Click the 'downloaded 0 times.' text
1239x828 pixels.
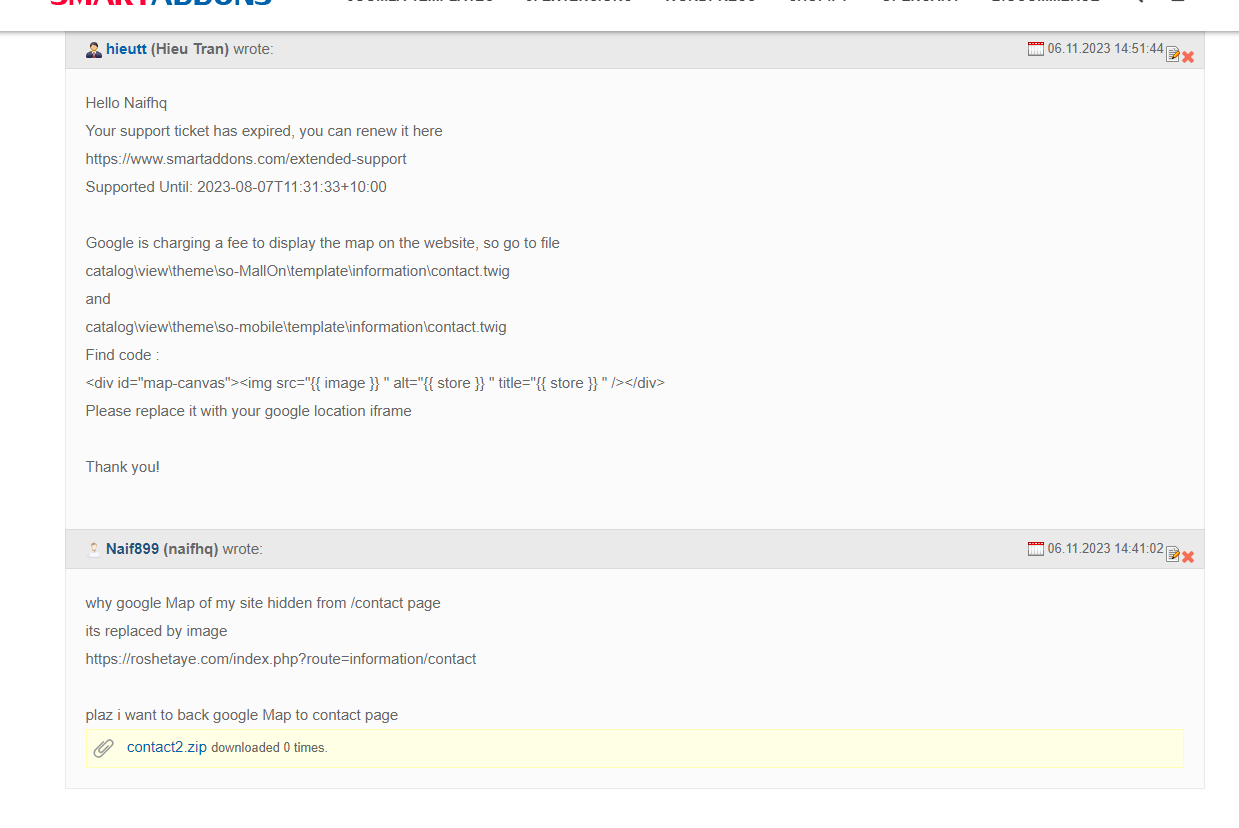(x=269, y=748)
